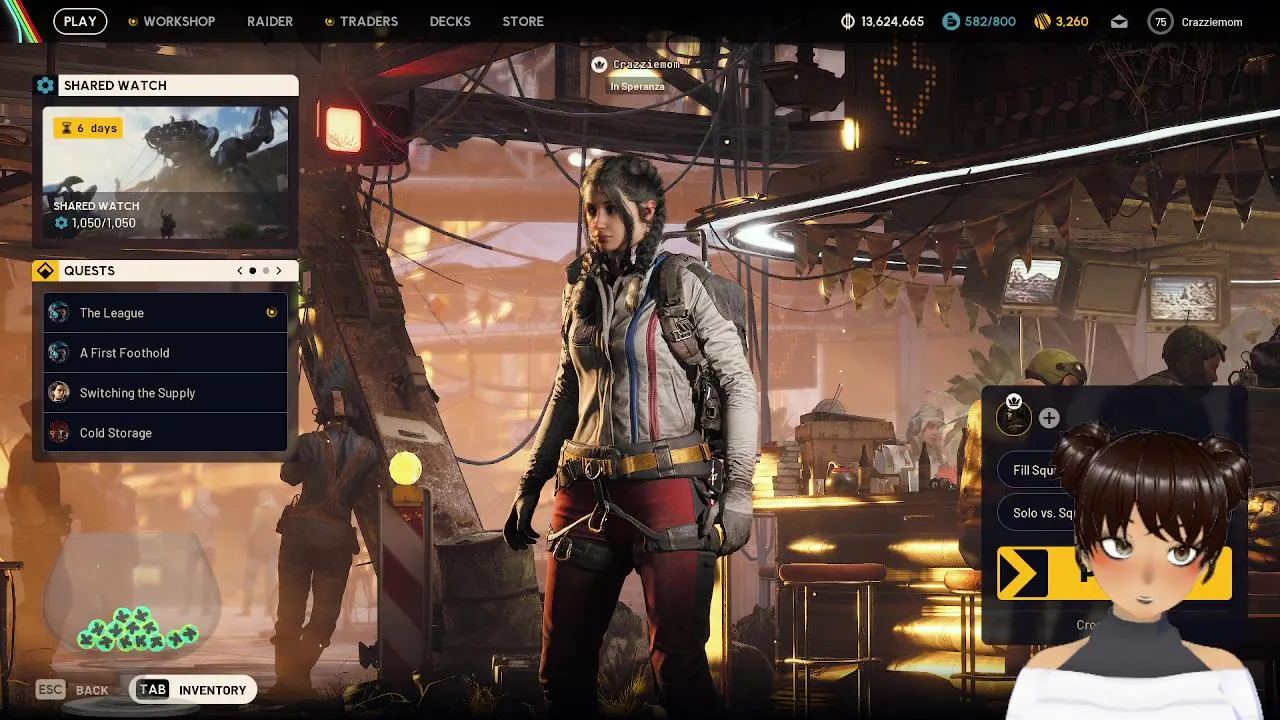Viewport: 1280px width, 720px height.
Task: Click the Shared Watch gear icon
Action: click(x=45, y=85)
